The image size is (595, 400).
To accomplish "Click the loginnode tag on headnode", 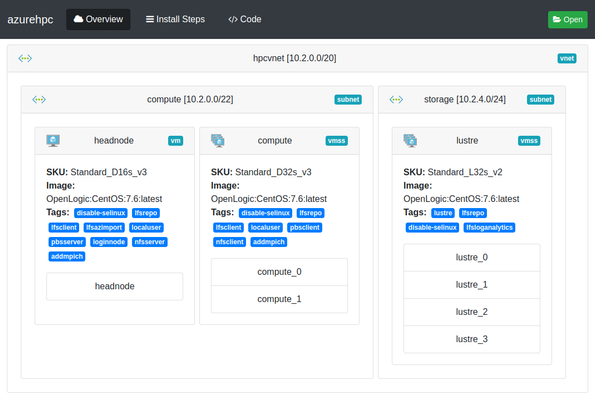I will pyautogui.click(x=109, y=242).
